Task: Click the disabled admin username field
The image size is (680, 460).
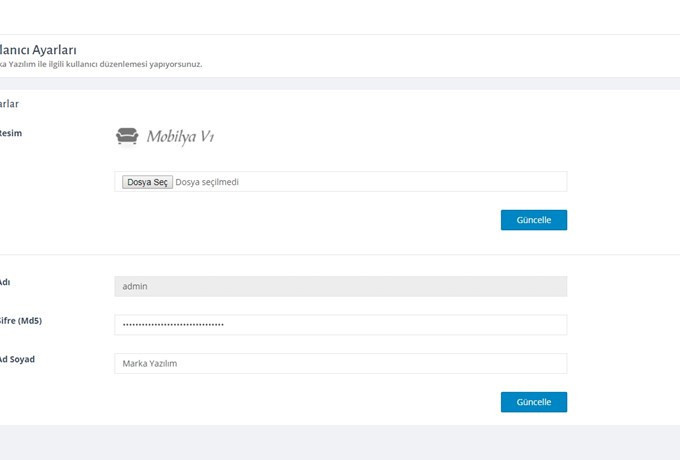Action: pos(340,286)
